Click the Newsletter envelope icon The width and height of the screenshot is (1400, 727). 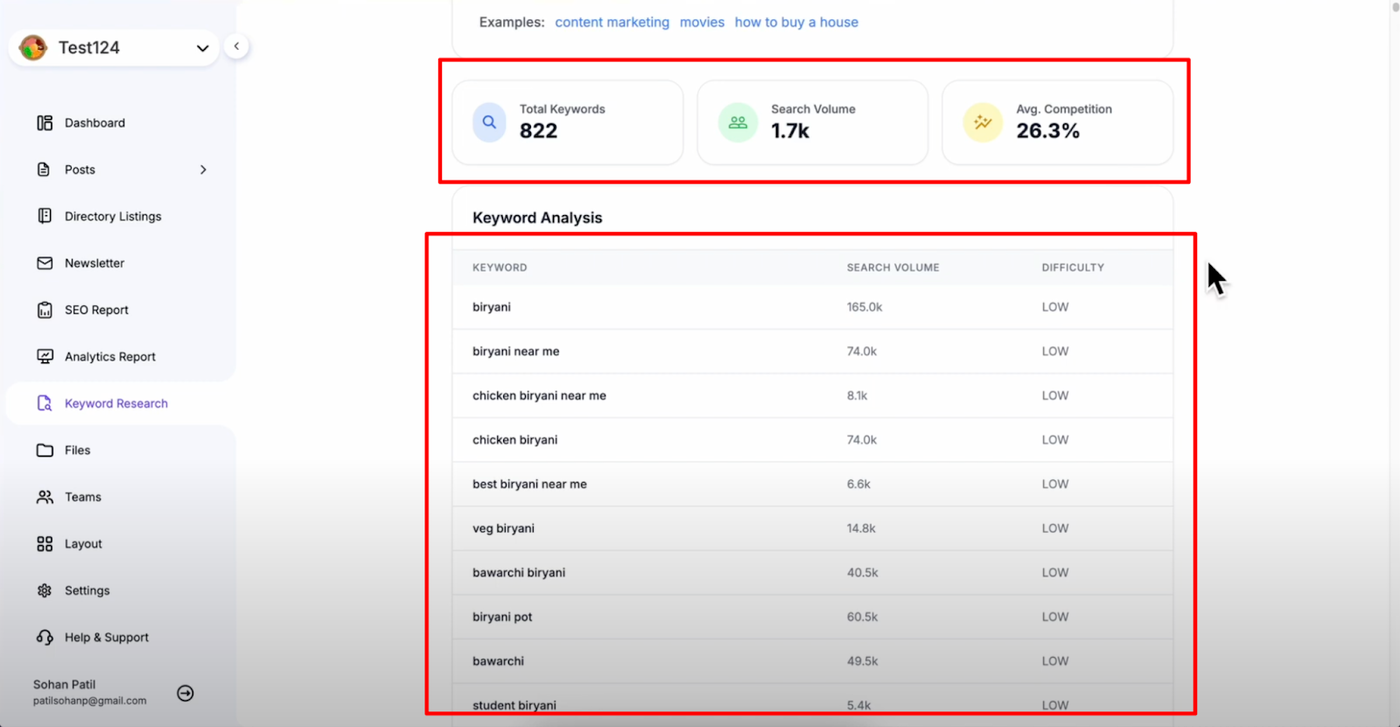click(x=45, y=263)
